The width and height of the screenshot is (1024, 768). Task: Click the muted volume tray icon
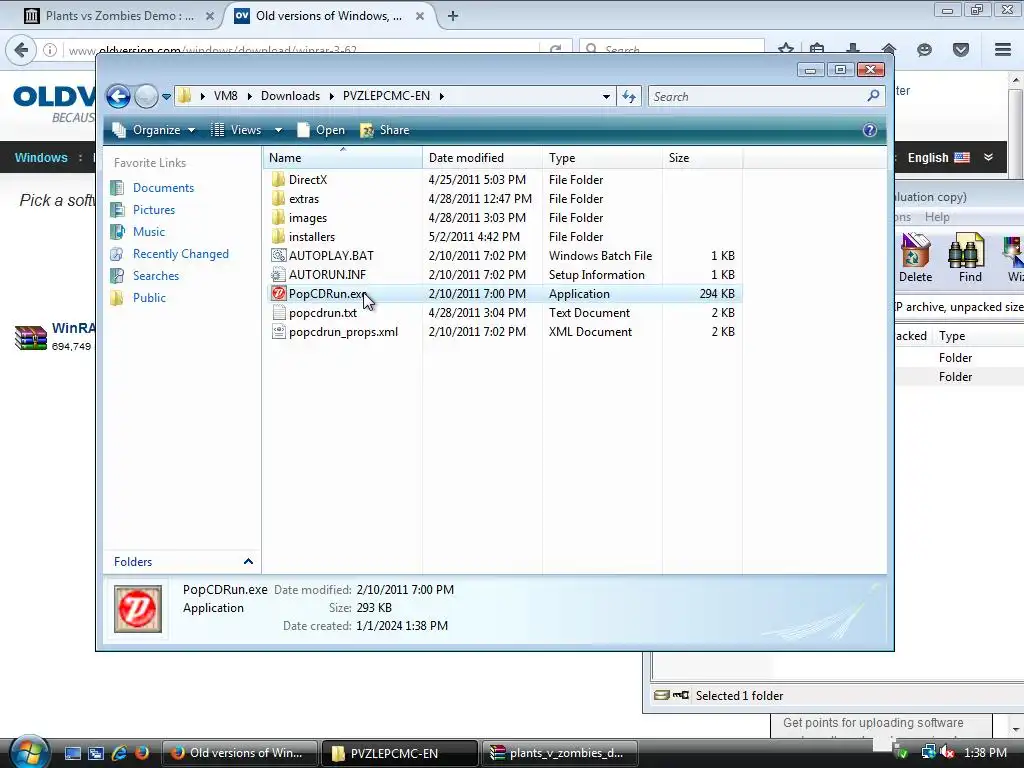click(948, 753)
